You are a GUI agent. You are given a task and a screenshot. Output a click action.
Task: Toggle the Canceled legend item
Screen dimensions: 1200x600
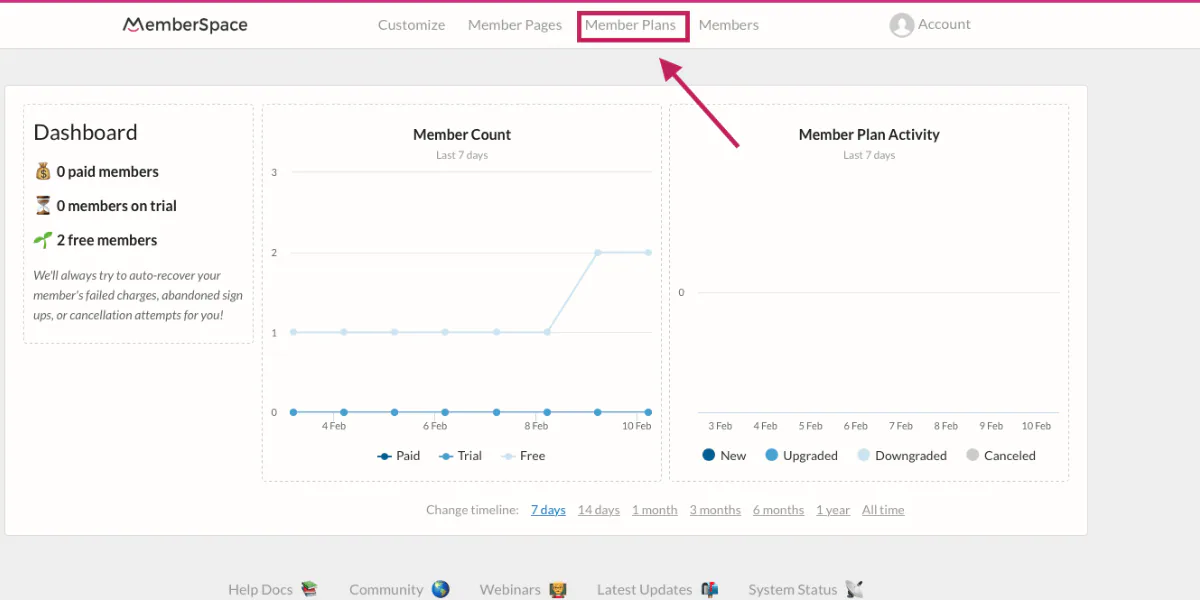(1000, 455)
